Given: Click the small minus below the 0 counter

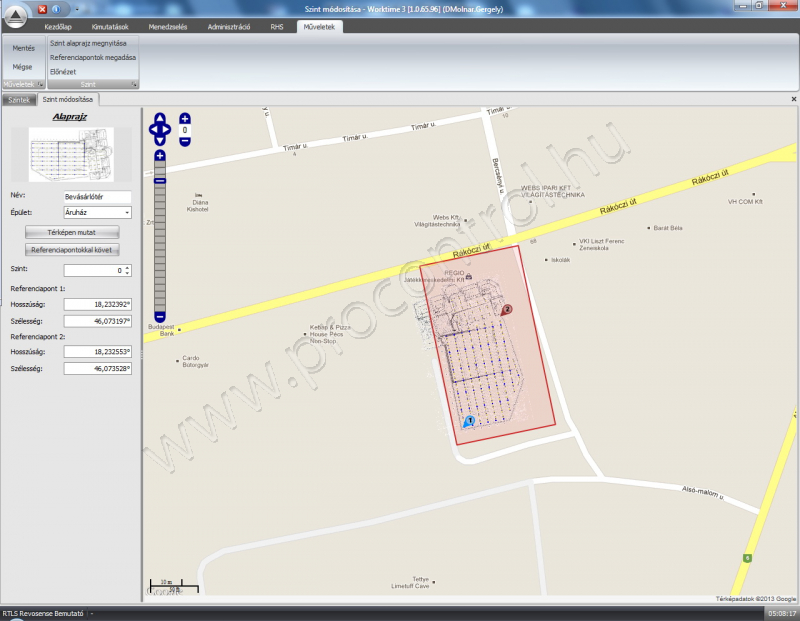Looking at the screenshot, I should 185,141.
